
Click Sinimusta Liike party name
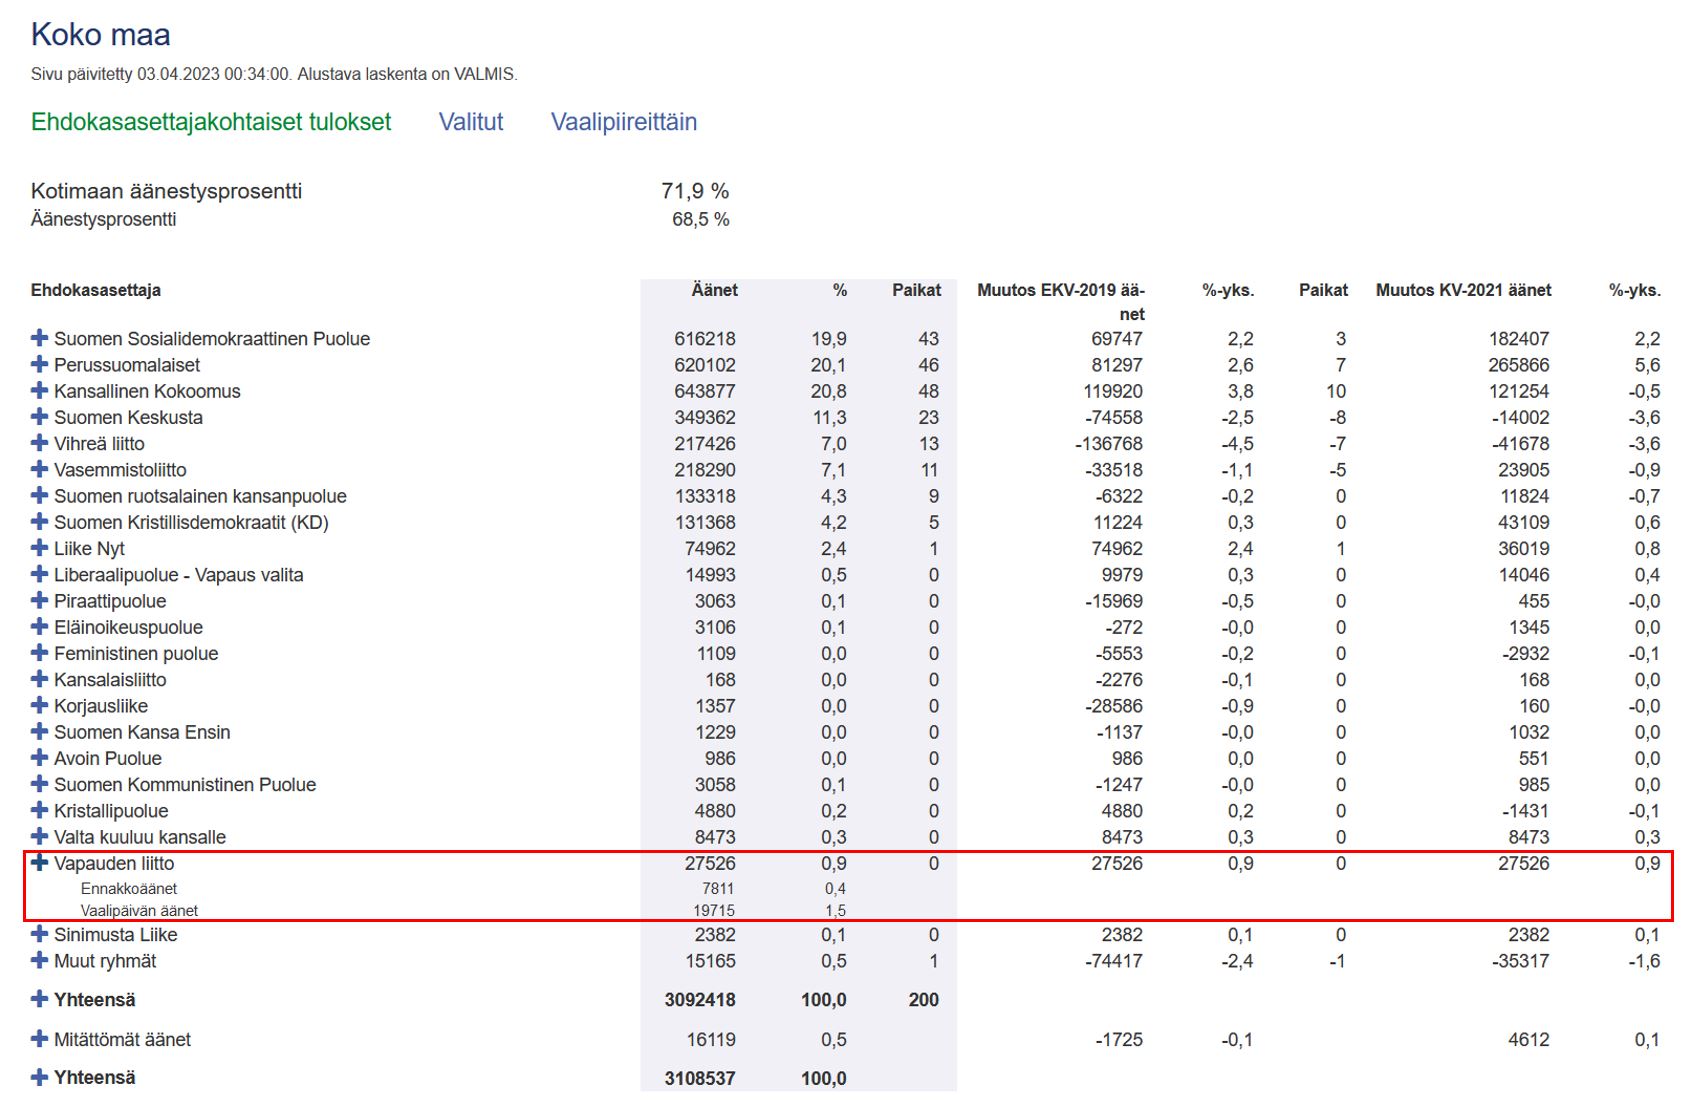(x=115, y=935)
